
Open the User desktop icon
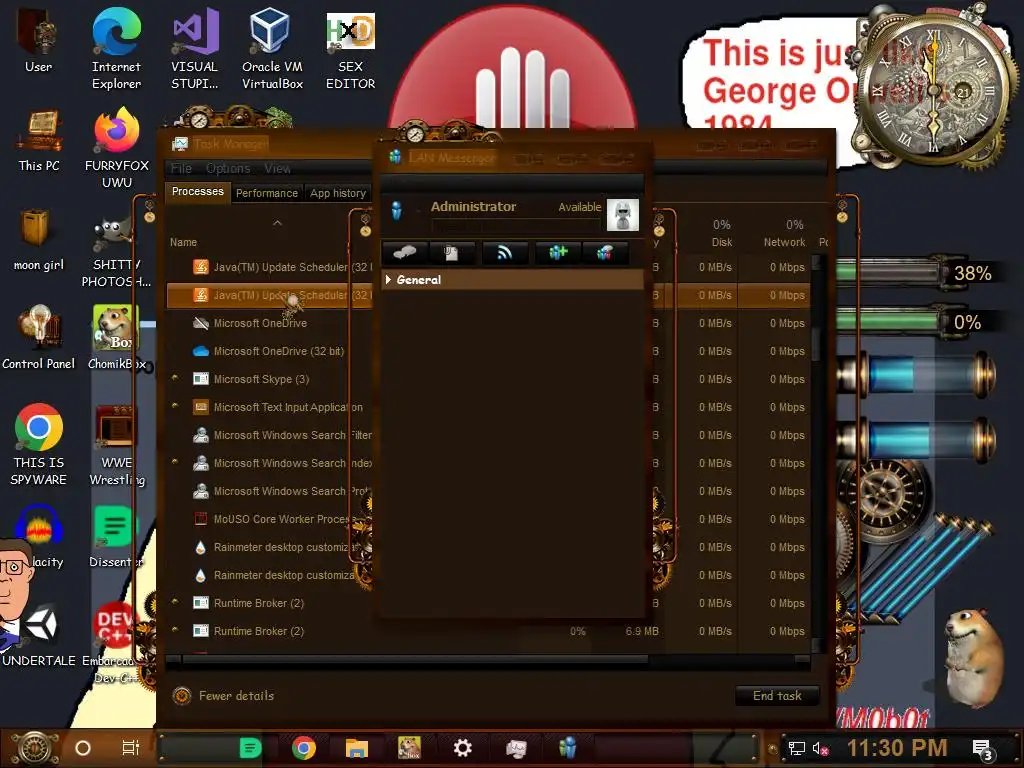(x=39, y=40)
